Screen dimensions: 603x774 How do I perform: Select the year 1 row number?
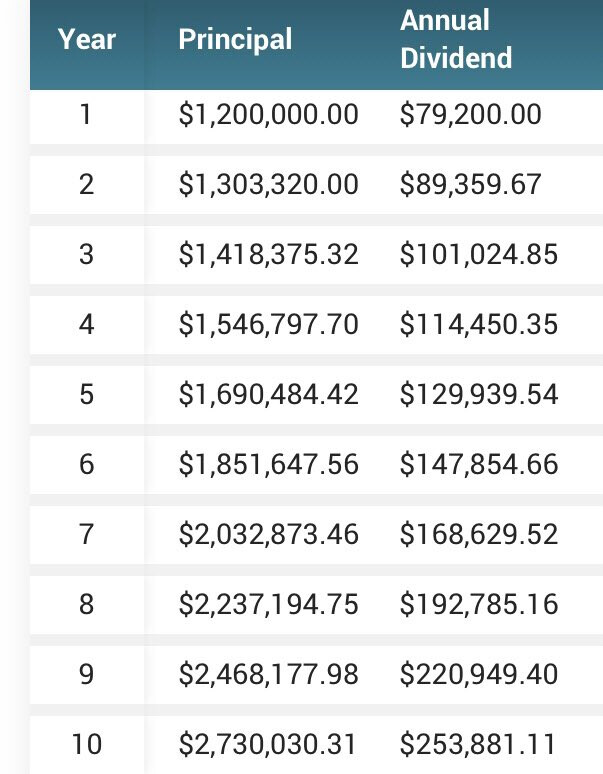point(86,114)
